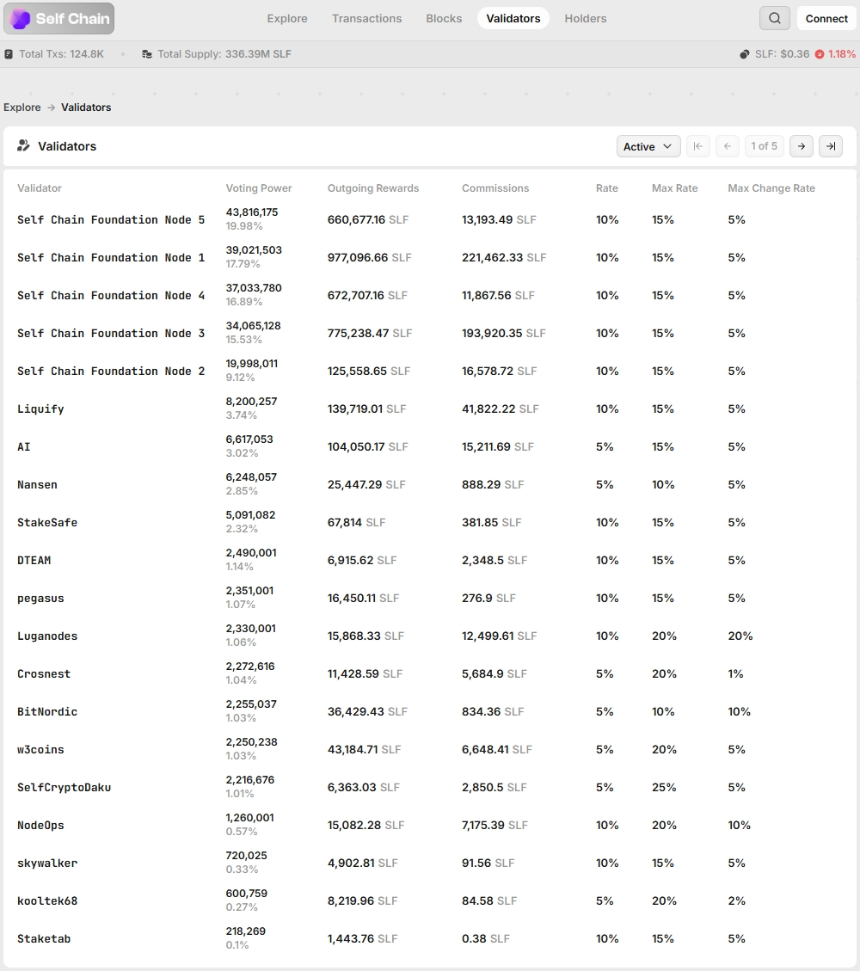Open the Liquify validator

41,409
